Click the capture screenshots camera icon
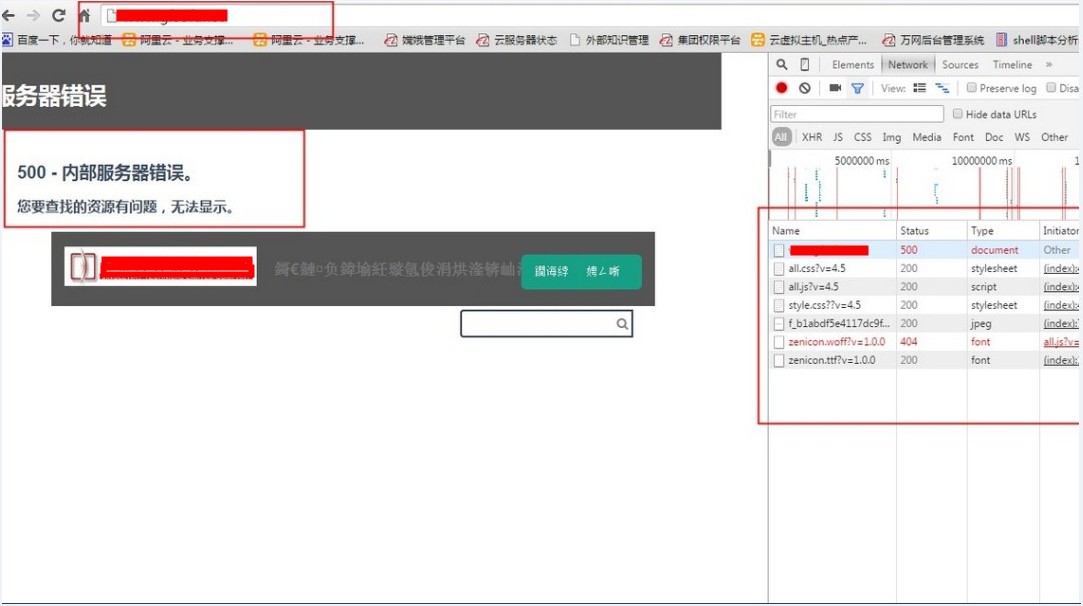The height and width of the screenshot is (606, 1083). pos(835,88)
